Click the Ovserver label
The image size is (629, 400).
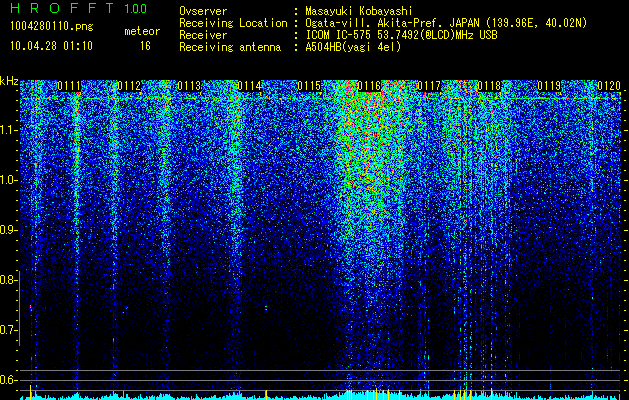click(x=203, y=11)
